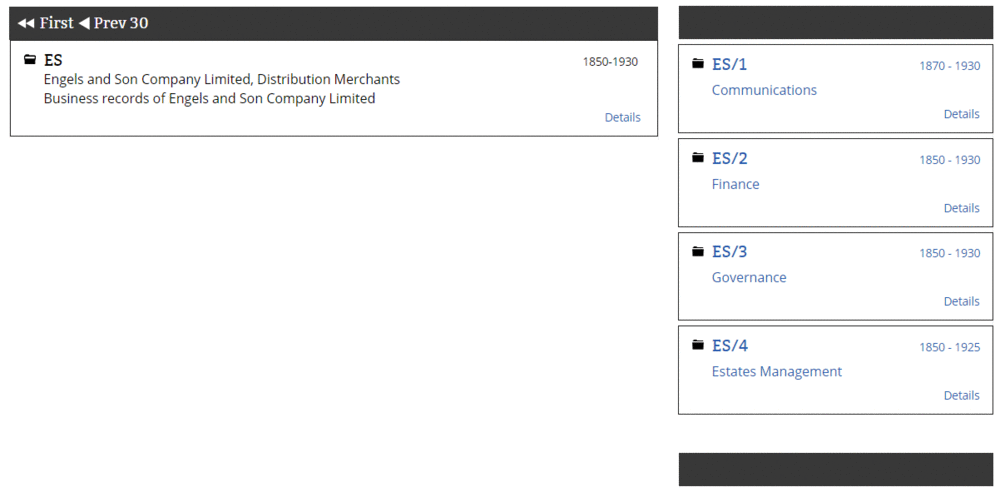Open the ES/1 reference link
Image resolution: width=1000 pixels, height=497 pixels.
(729, 65)
